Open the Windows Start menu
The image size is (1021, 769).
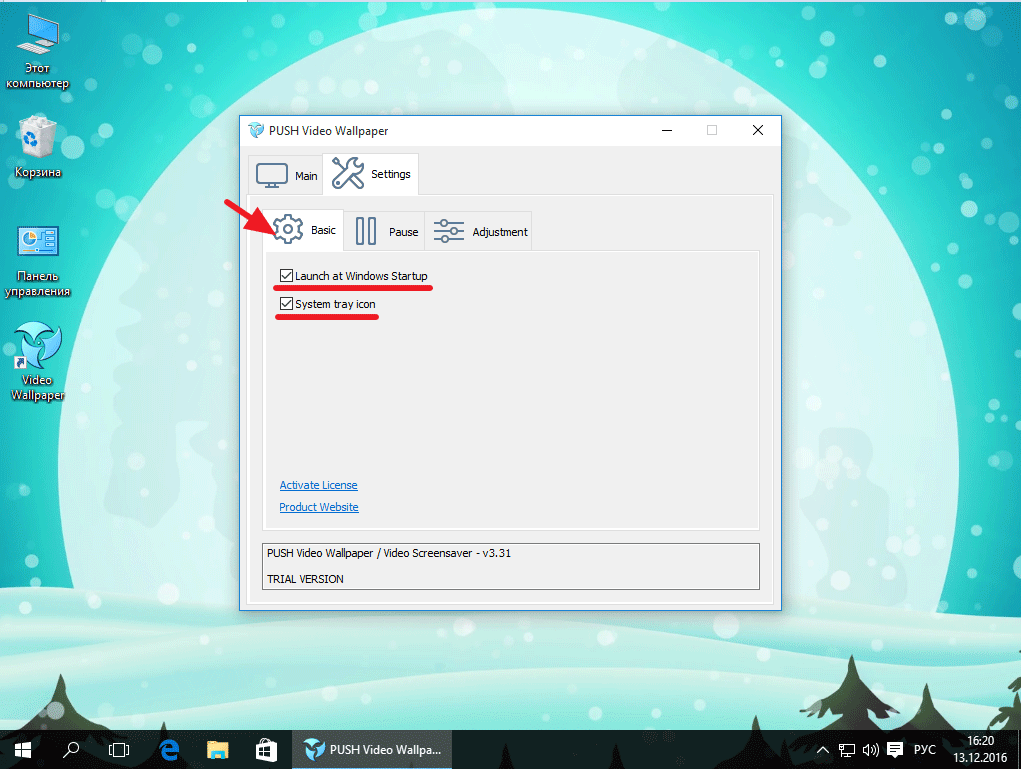(x=22, y=749)
